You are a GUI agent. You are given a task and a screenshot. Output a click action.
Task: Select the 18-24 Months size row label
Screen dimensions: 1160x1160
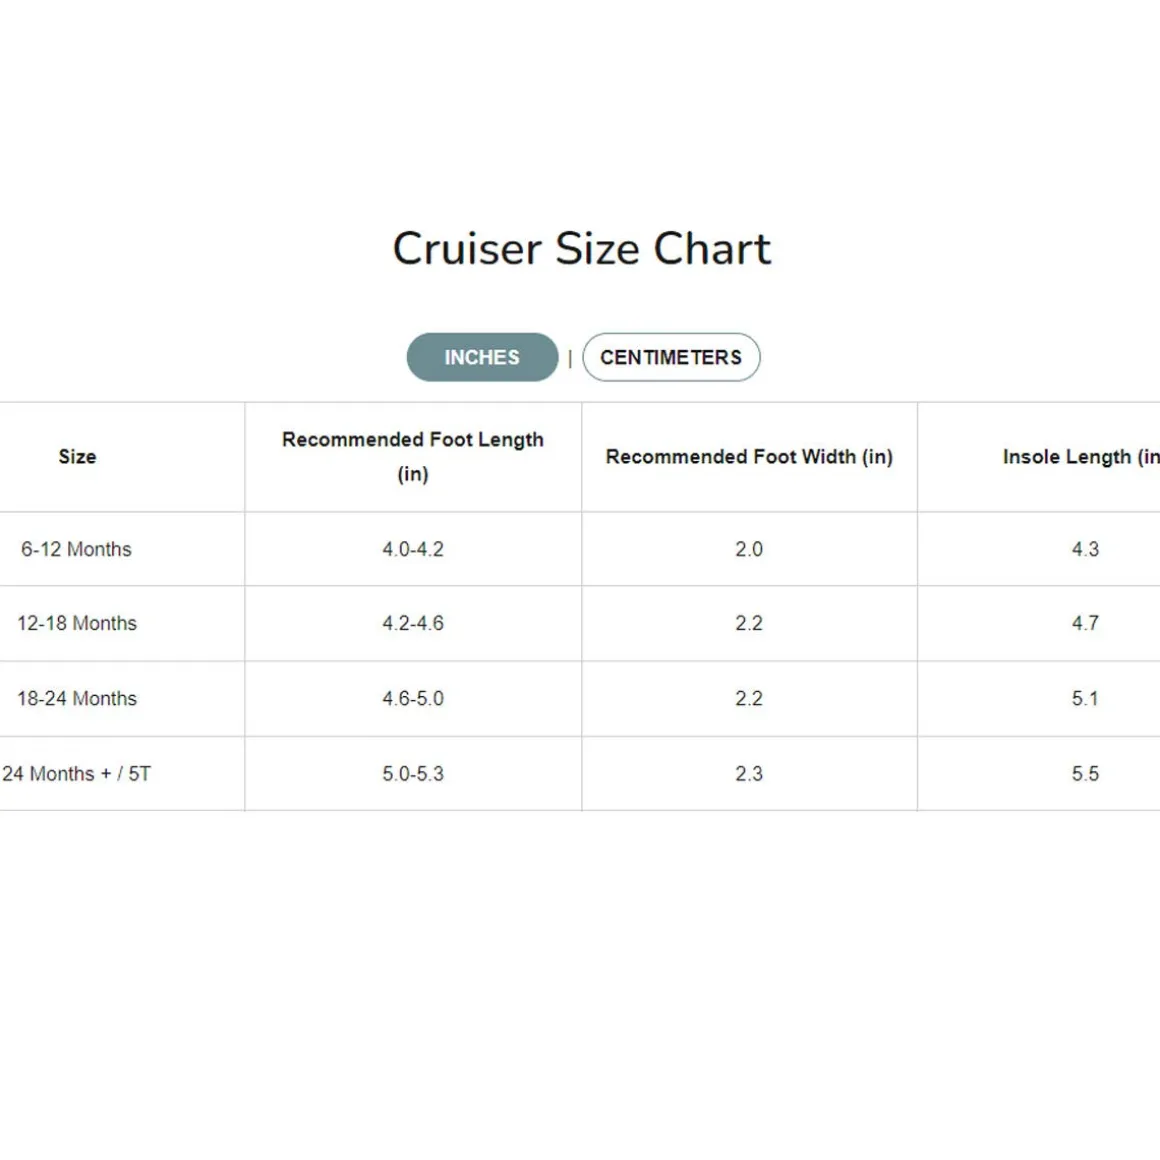pyautogui.click(x=77, y=698)
